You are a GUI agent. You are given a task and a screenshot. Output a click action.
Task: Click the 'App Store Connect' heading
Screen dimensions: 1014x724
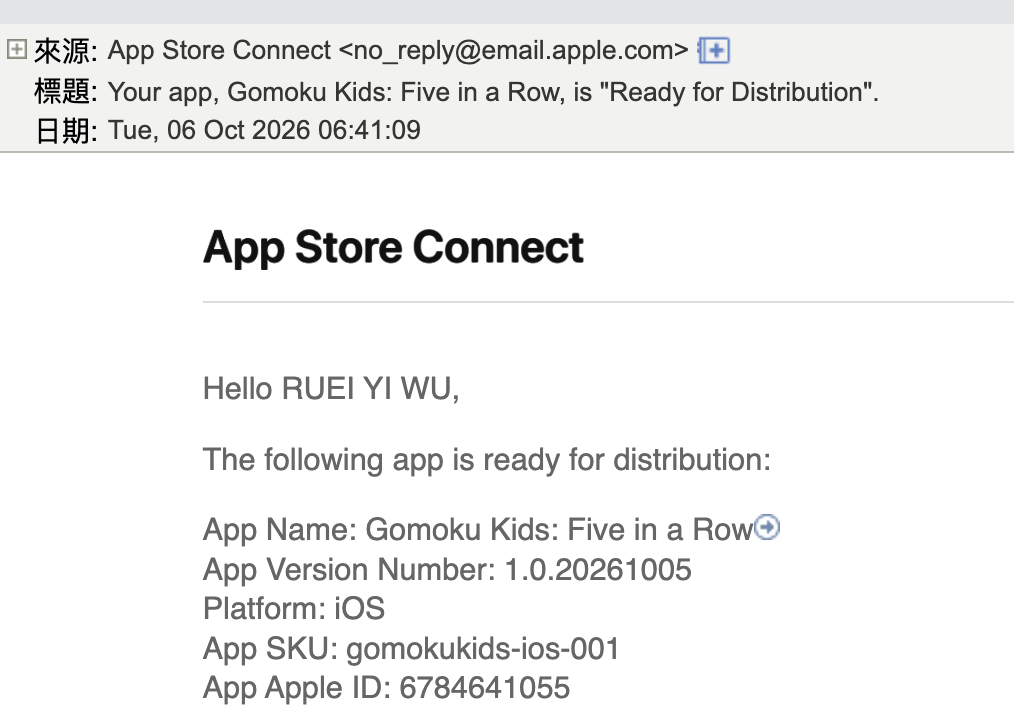point(393,247)
